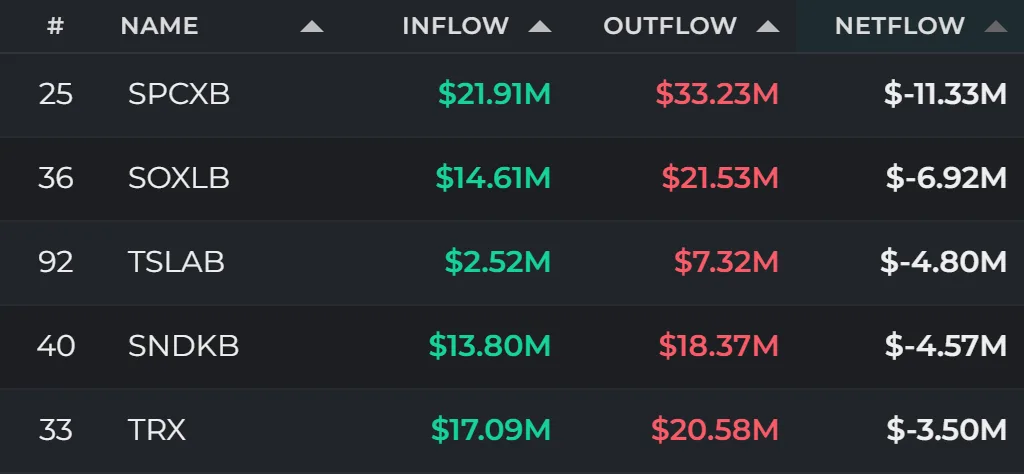Click inflow value $2.52M
1024x474 pixels.
(x=498, y=262)
